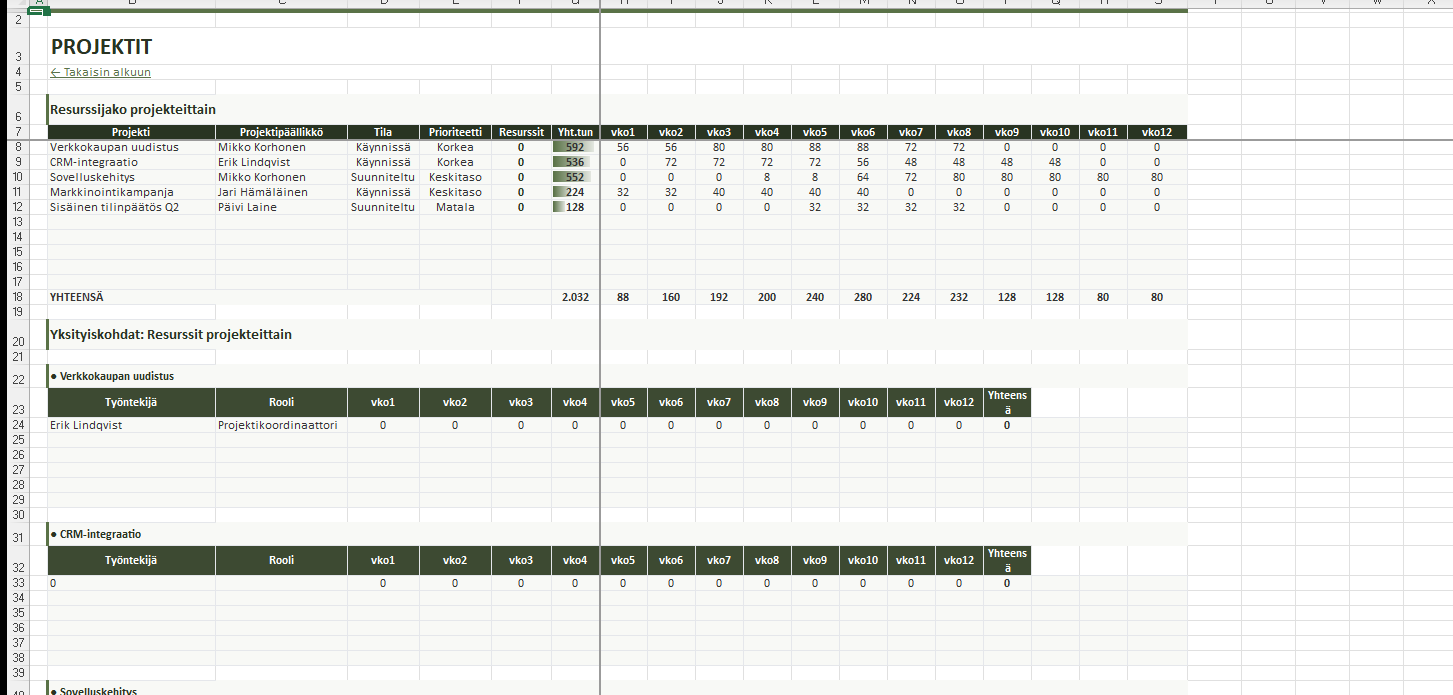The image size is (1453, 695).
Task: Click the grand total 2.032 cell
Action: (575, 297)
